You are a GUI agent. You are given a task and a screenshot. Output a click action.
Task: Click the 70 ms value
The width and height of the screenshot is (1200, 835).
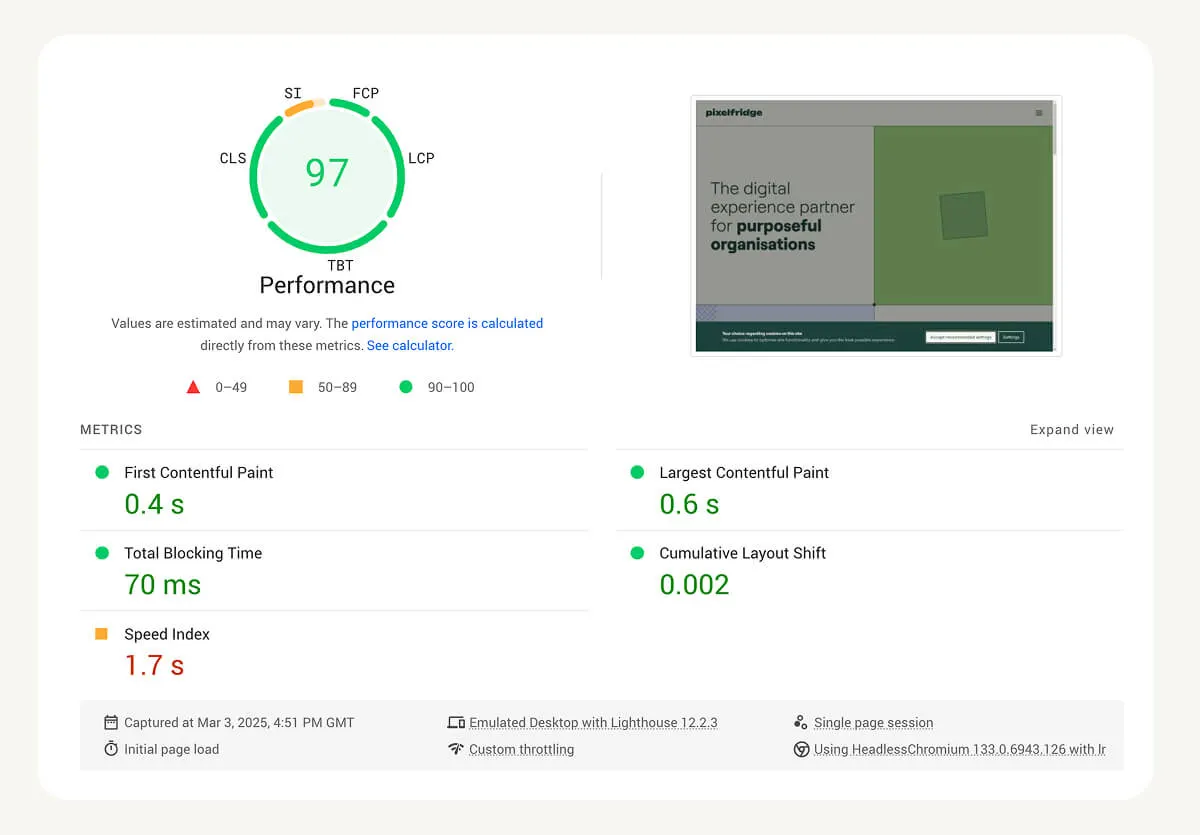(162, 585)
